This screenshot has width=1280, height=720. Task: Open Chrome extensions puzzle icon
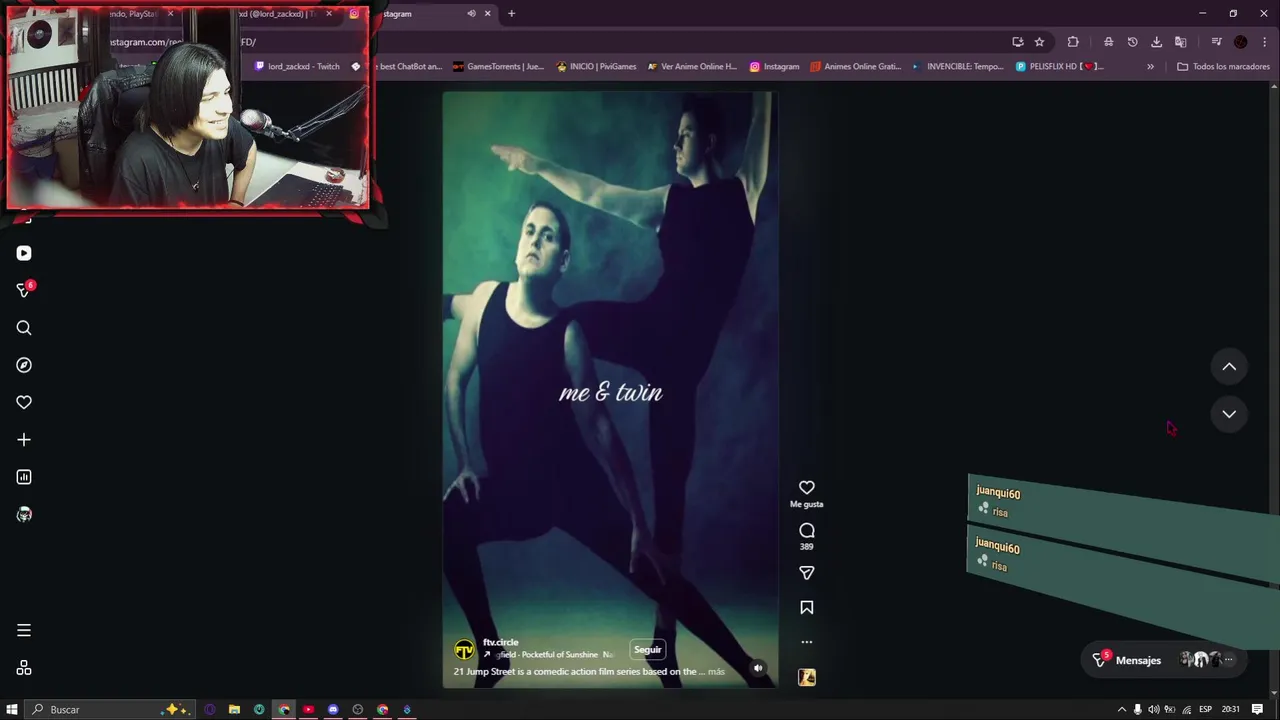[x=1073, y=42]
